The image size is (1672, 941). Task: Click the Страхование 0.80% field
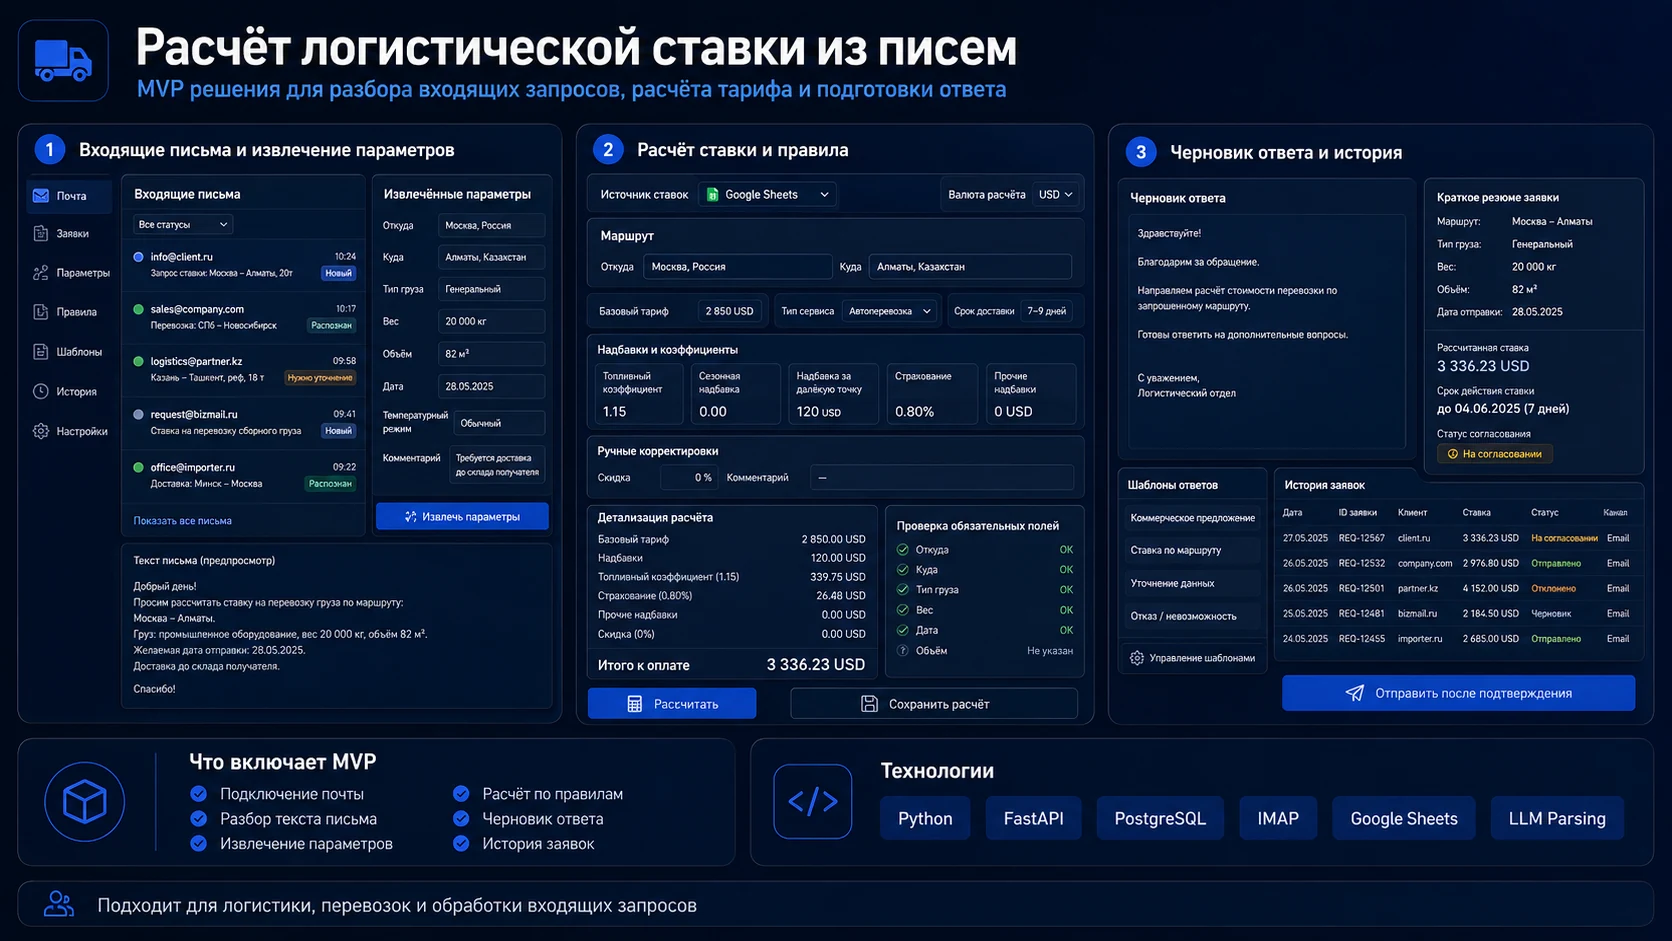click(x=932, y=394)
